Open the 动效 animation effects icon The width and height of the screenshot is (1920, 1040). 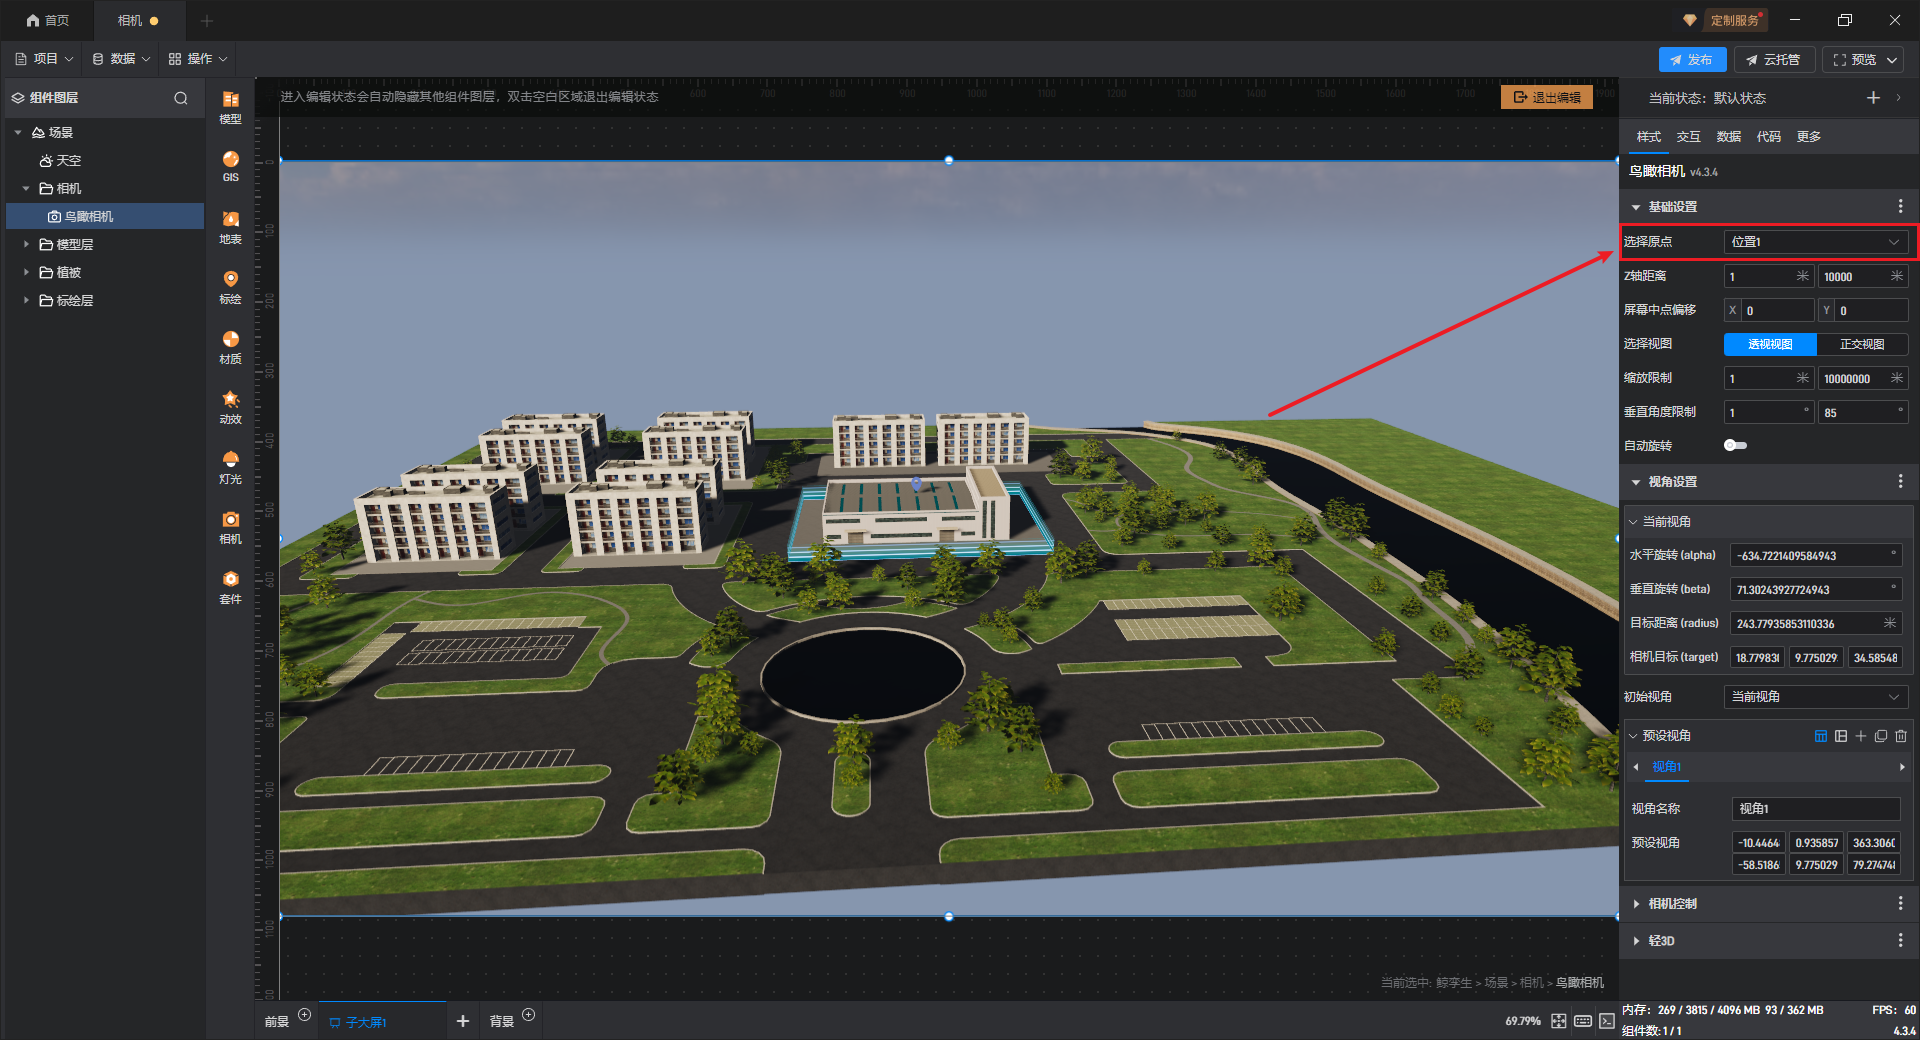point(230,406)
